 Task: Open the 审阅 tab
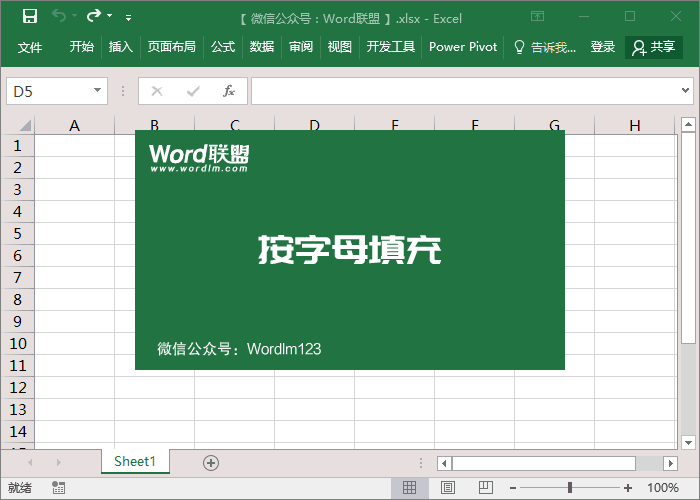[300, 47]
